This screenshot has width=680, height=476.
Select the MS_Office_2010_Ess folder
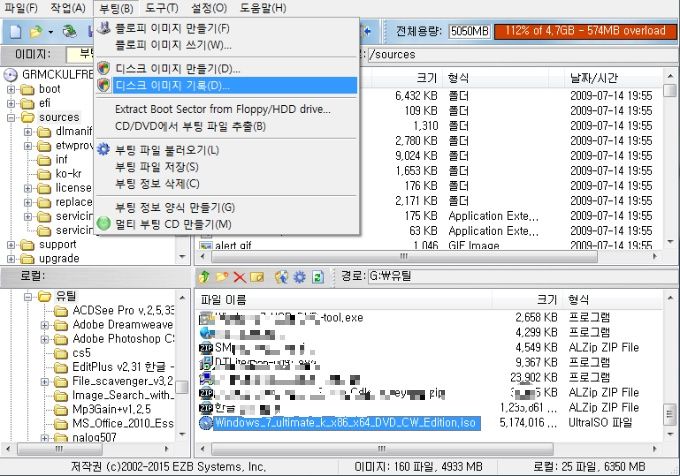[x=123, y=424]
